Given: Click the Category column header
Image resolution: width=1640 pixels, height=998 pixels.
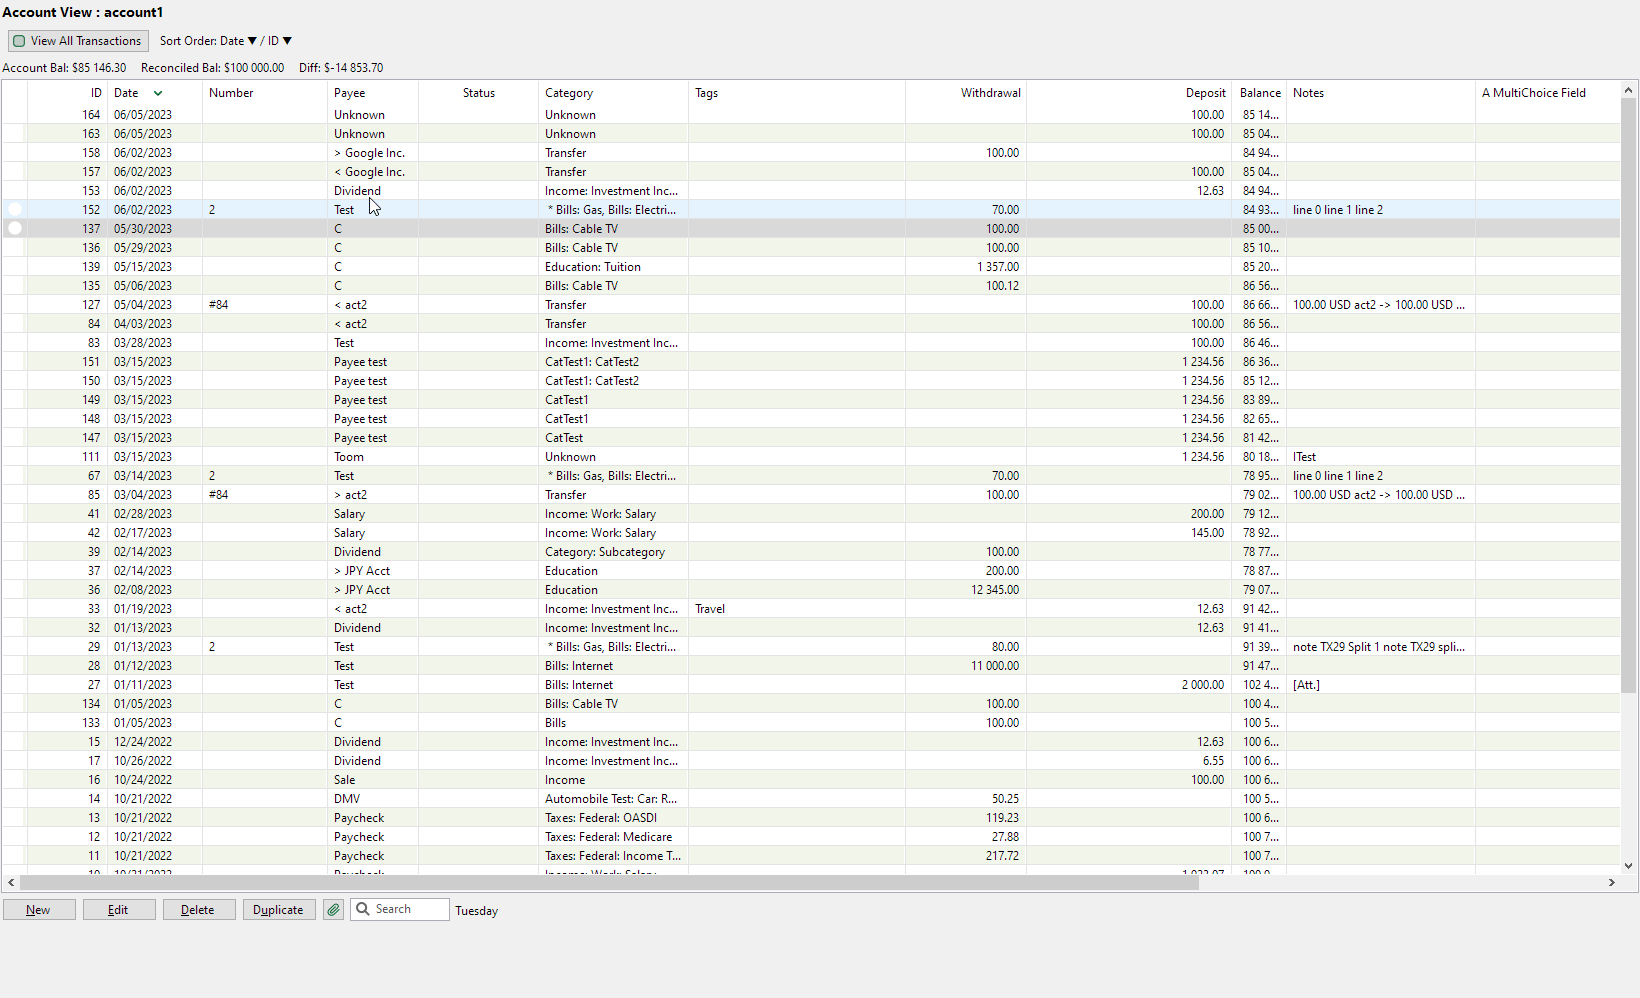Looking at the screenshot, I should pyautogui.click(x=569, y=93).
